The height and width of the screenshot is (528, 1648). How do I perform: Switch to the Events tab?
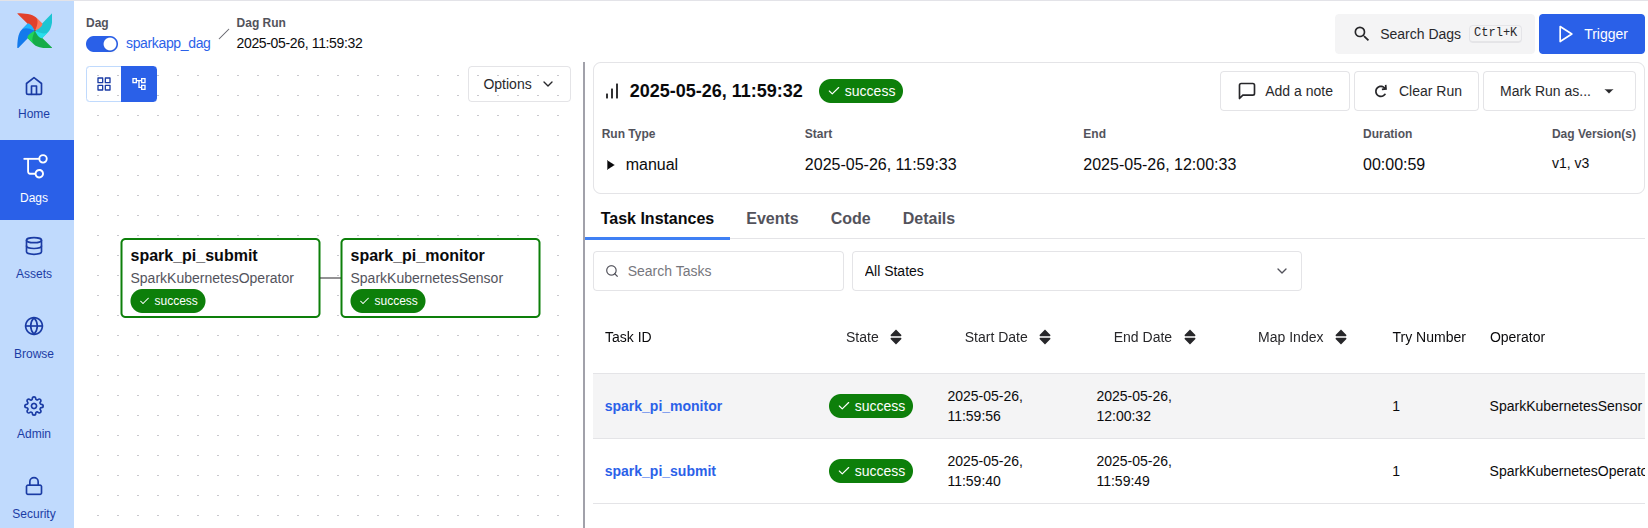tap(772, 218)
